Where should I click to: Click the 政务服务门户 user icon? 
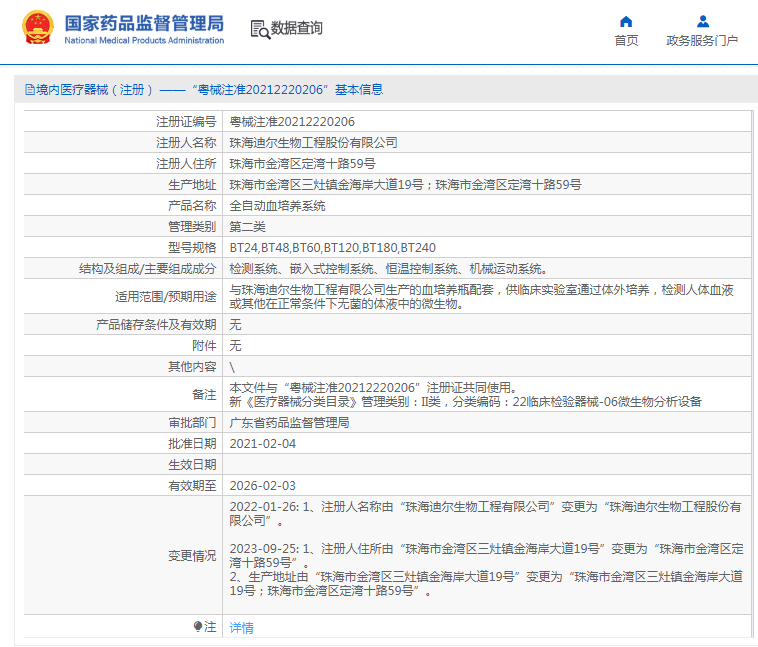click(702, 22)
